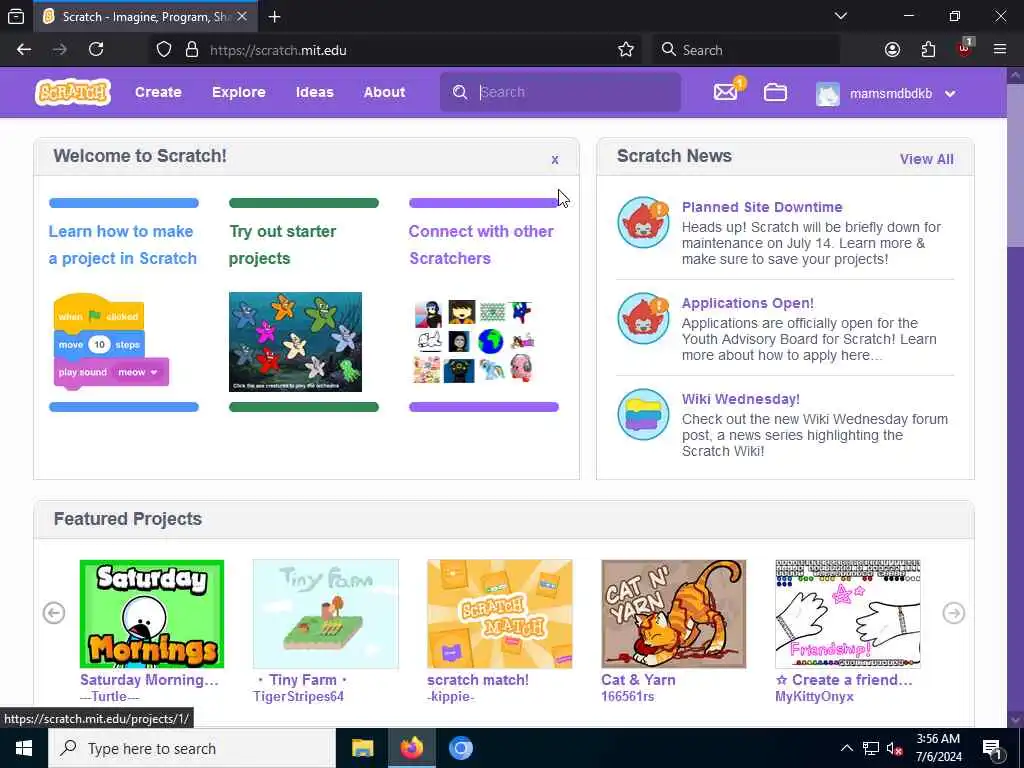The height and width of the screenshot is (768, 1024).
Task: Go back with browser back arrow
Action: 24,50
